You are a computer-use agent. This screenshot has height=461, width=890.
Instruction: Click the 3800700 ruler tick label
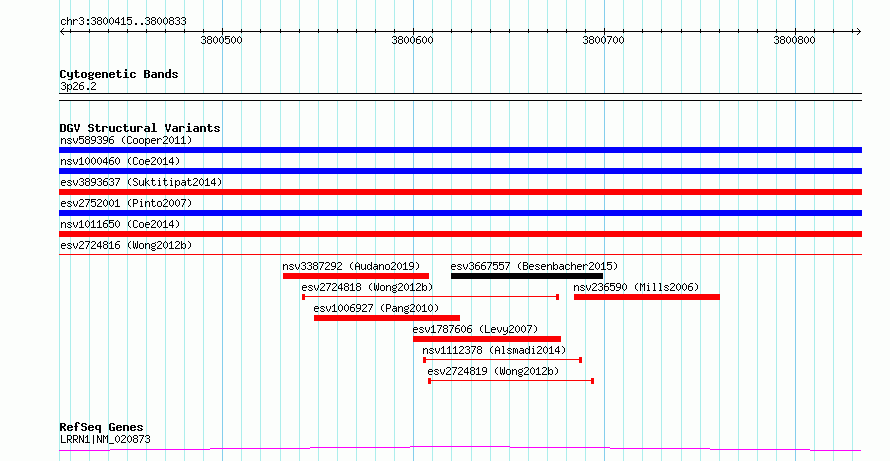coord(603,40)
